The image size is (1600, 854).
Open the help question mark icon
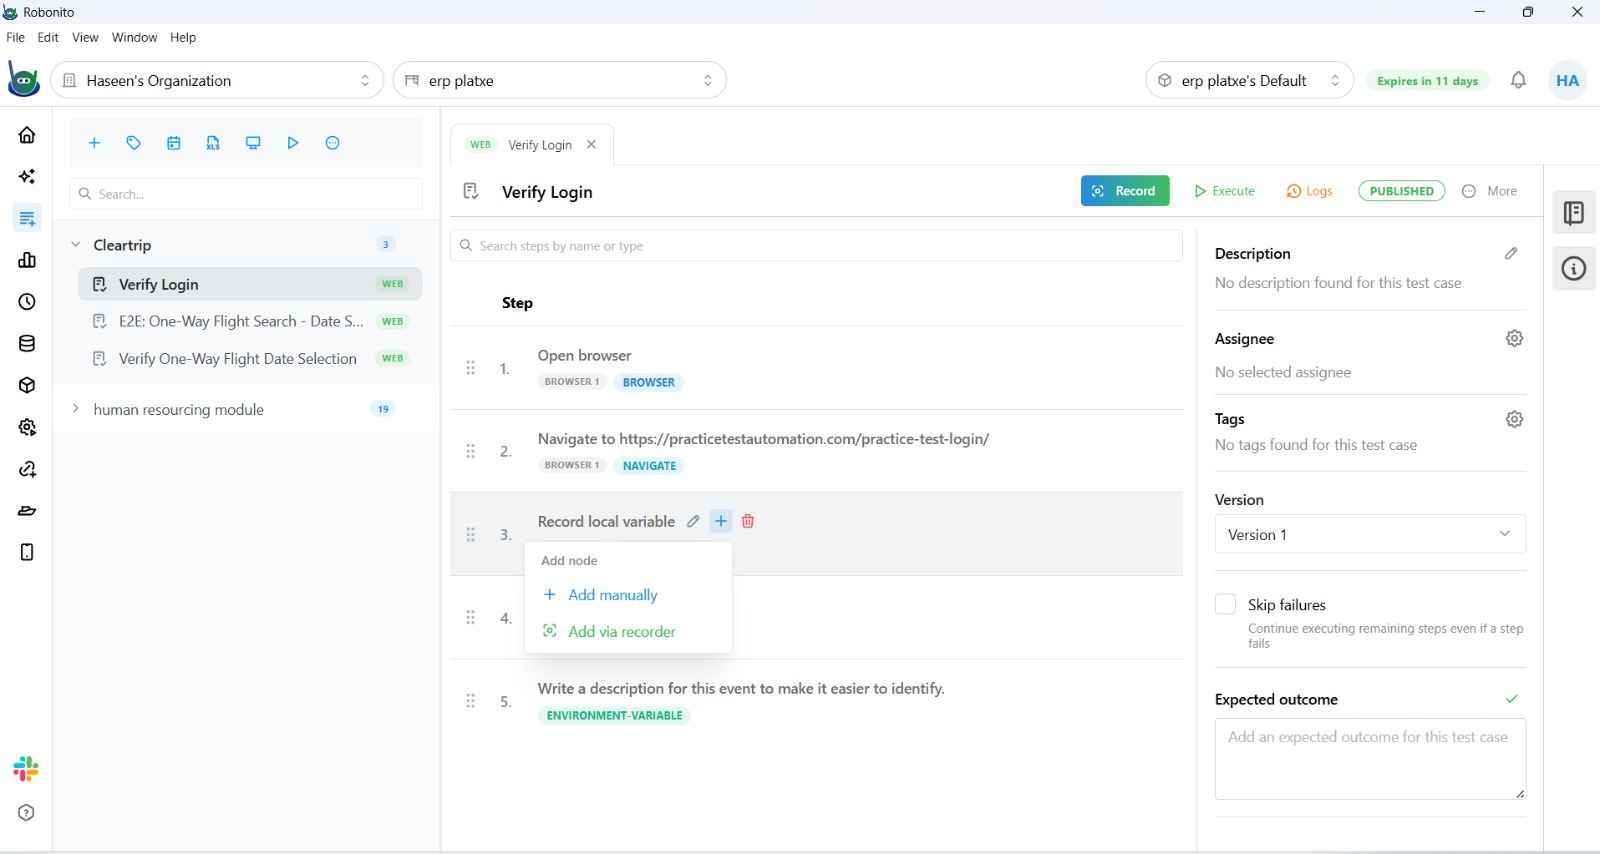click(x=26, y=813)
